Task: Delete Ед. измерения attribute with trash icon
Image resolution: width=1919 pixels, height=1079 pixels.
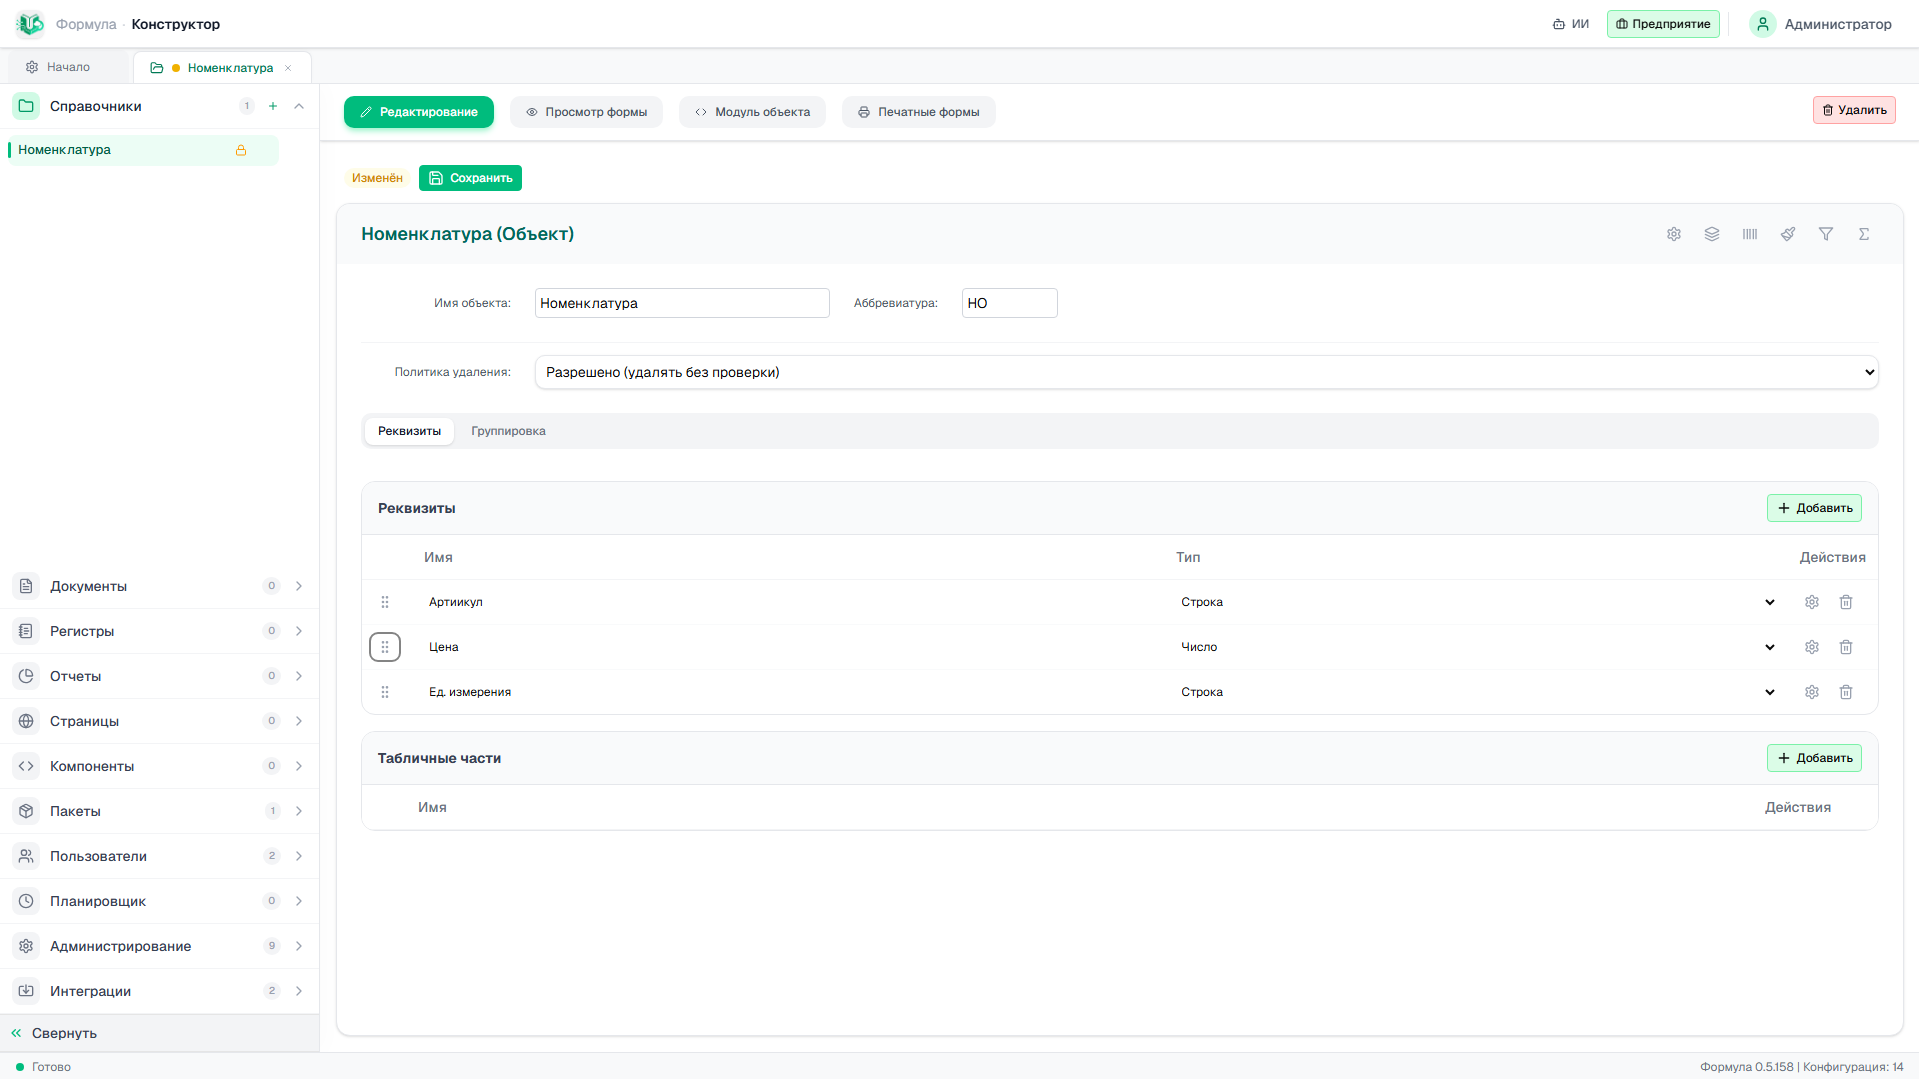Action: [1846, 692]
